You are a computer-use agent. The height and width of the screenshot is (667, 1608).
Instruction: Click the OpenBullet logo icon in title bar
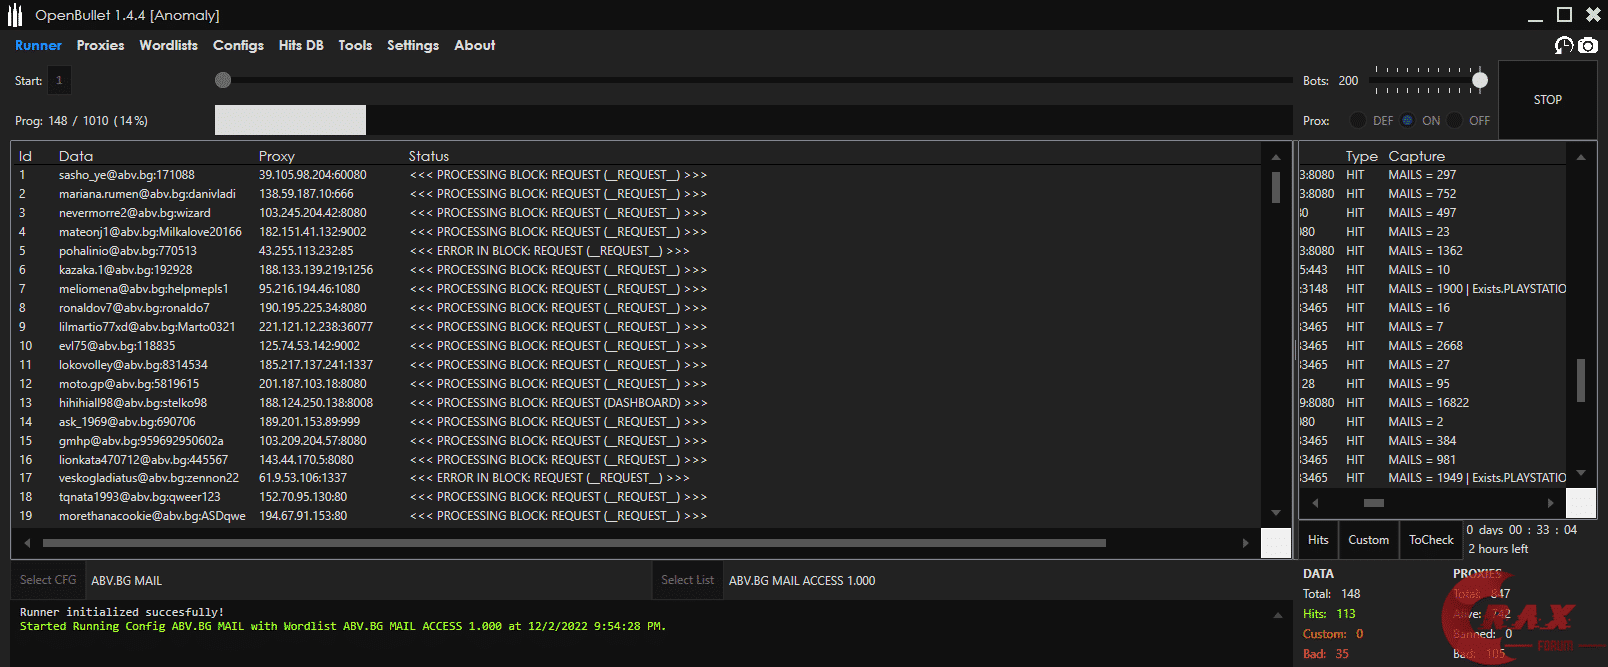click(x=14, y=15)
